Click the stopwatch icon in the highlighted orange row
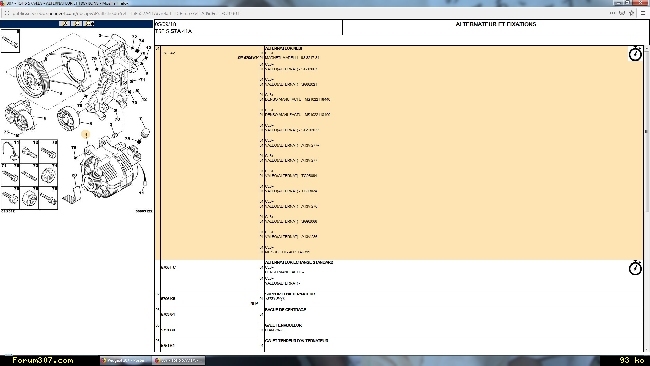 click(x=635, y=54)
